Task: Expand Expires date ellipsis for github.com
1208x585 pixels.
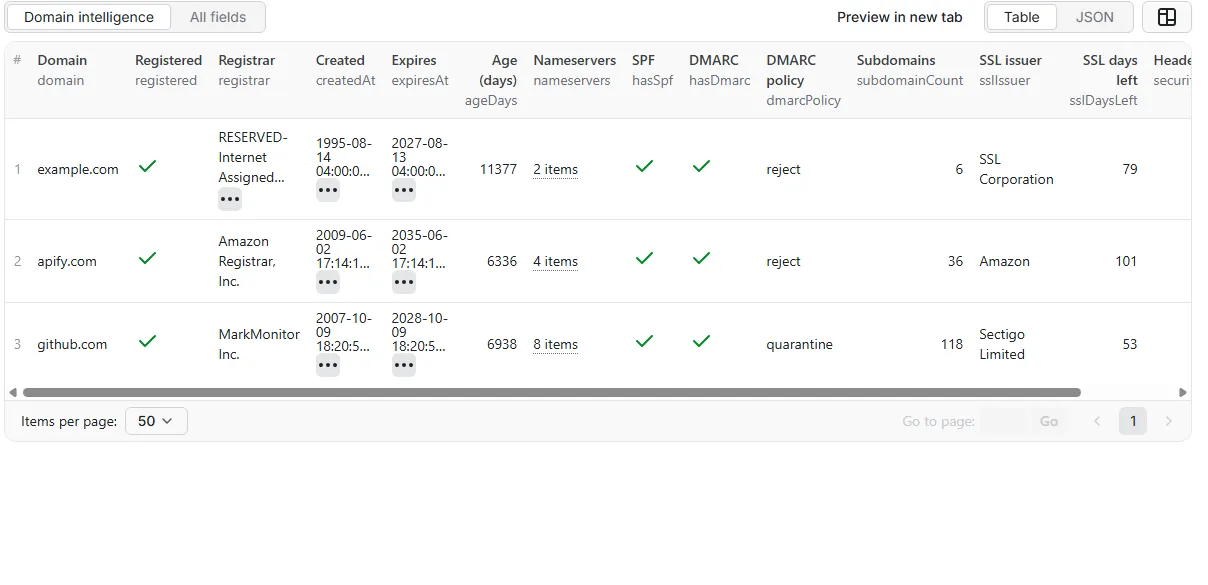Action: tap(404, 366)
